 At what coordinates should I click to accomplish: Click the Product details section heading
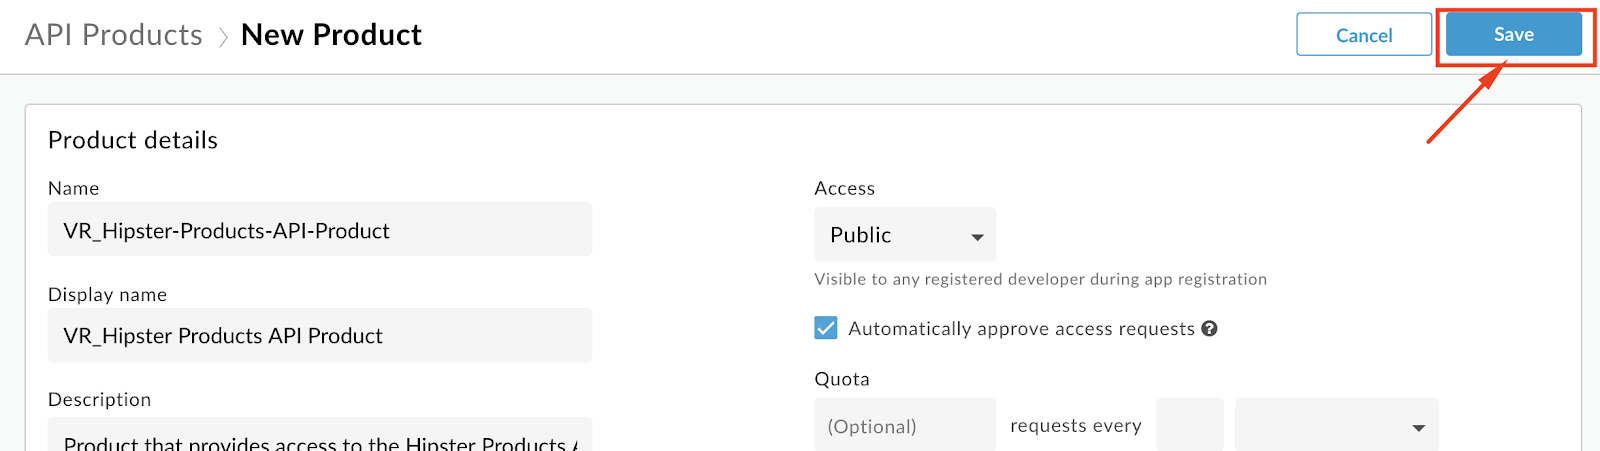133,140
